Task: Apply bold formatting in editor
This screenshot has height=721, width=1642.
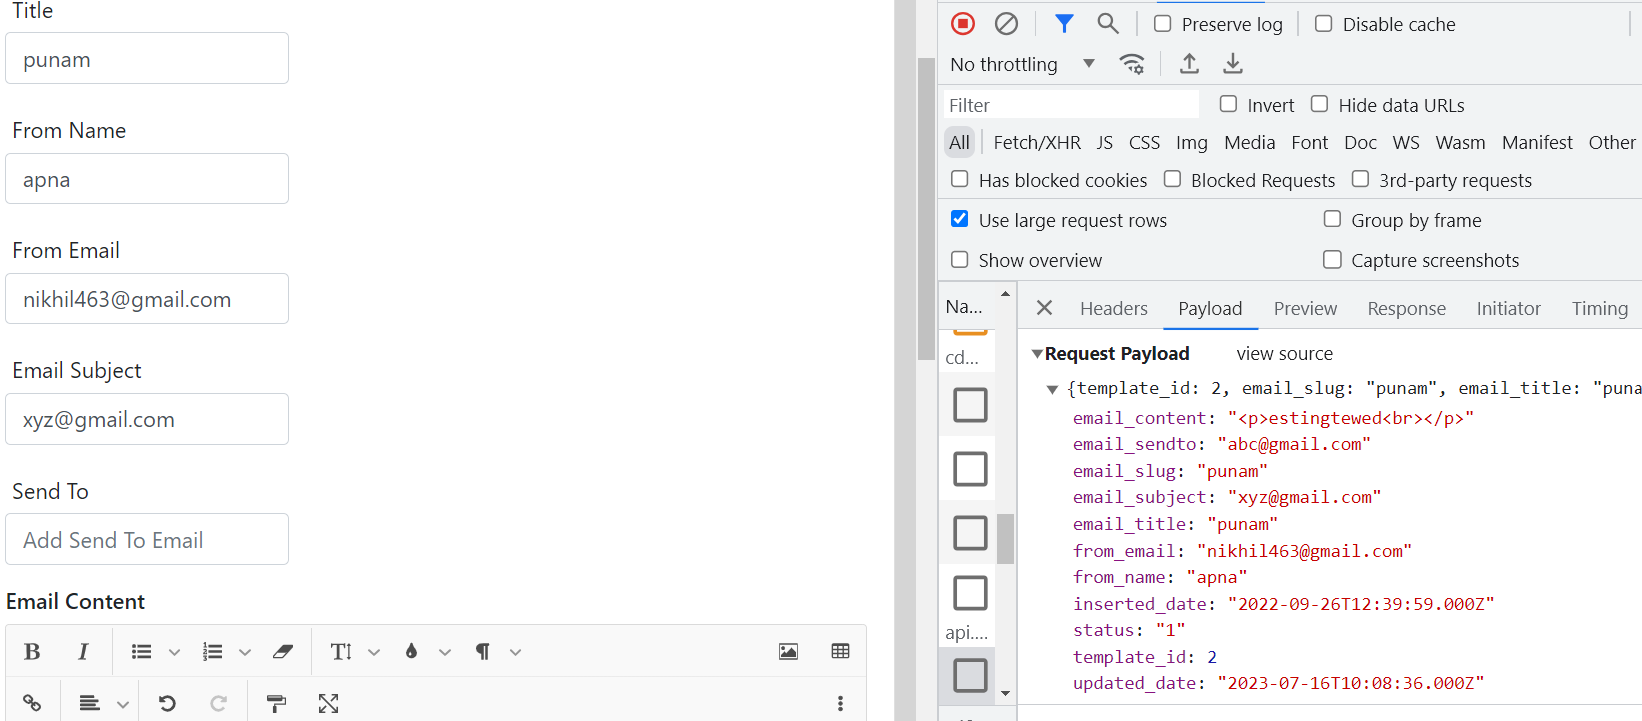Action: click(32, 652)
